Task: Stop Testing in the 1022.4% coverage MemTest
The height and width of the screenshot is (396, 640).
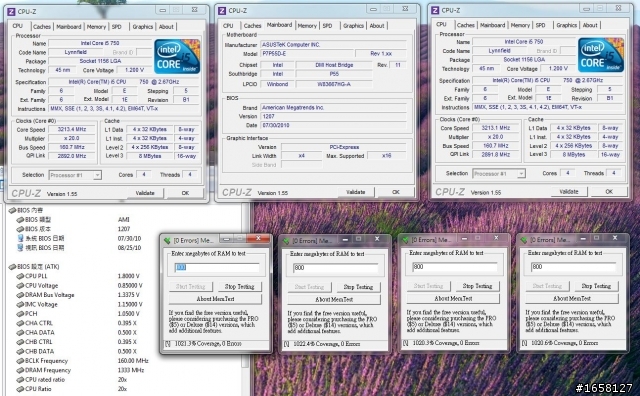Action: pos(358,287)
